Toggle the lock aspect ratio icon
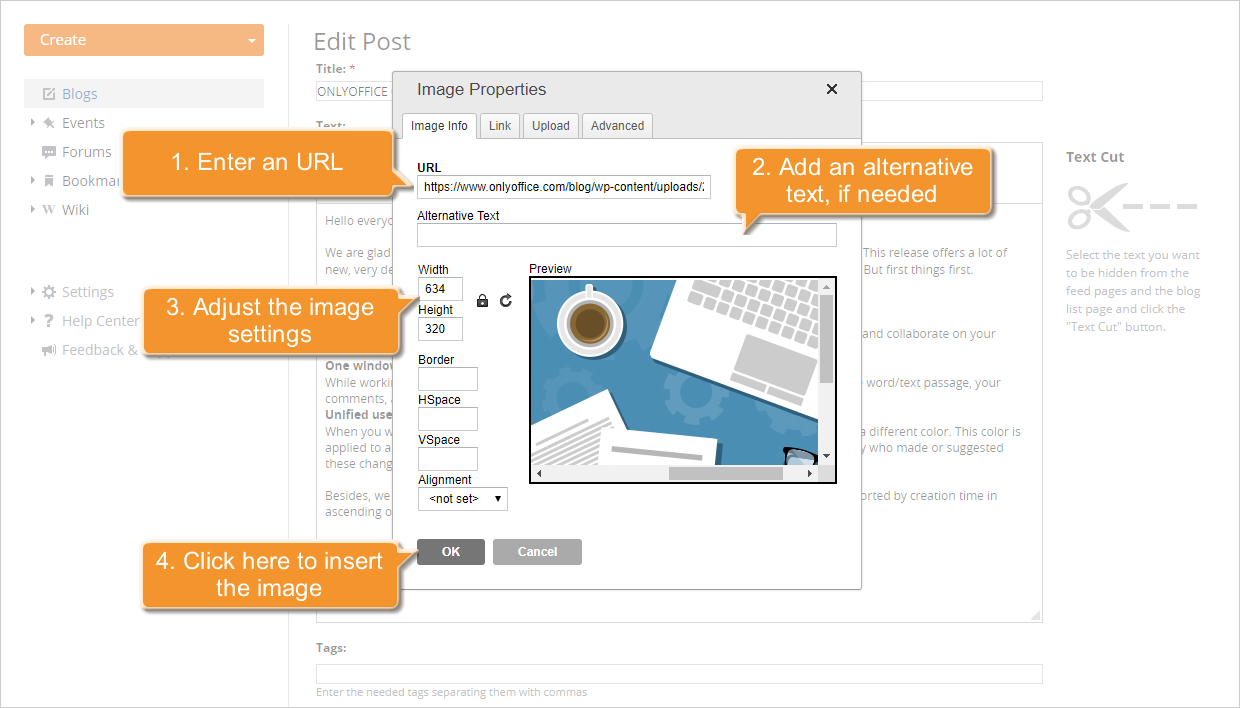Viewport: 1240px width, 708px height. [x=483, y=300]
